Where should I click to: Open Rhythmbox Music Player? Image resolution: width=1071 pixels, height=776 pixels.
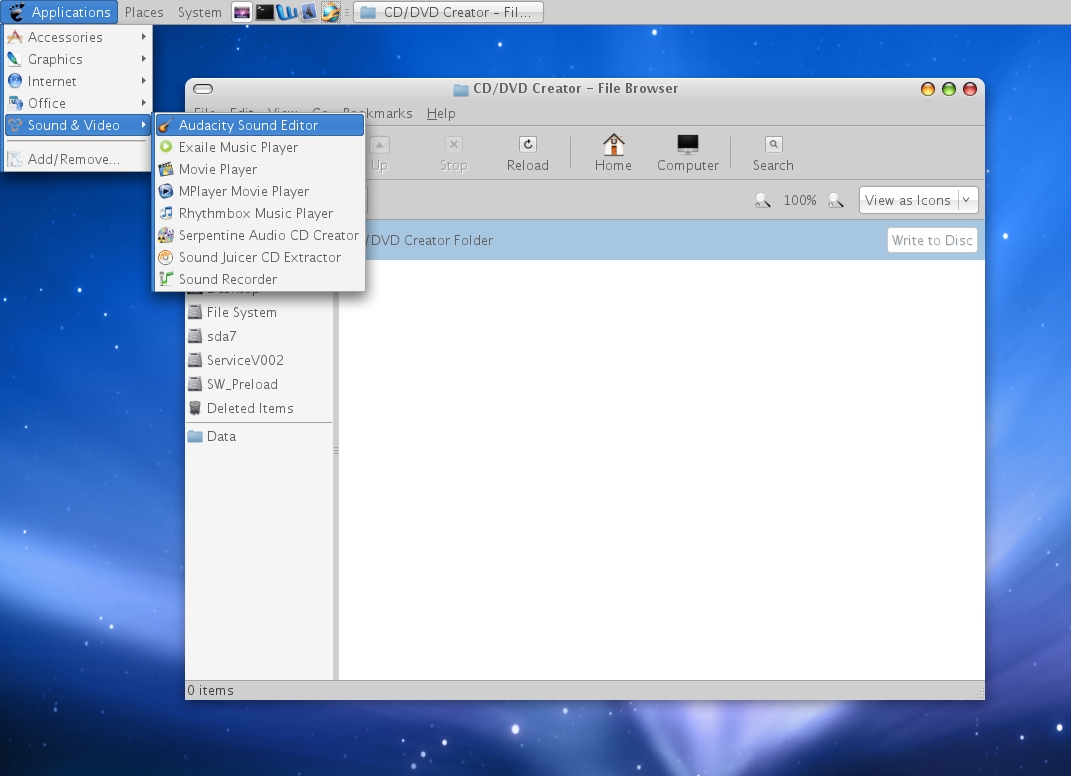(260, 213)
